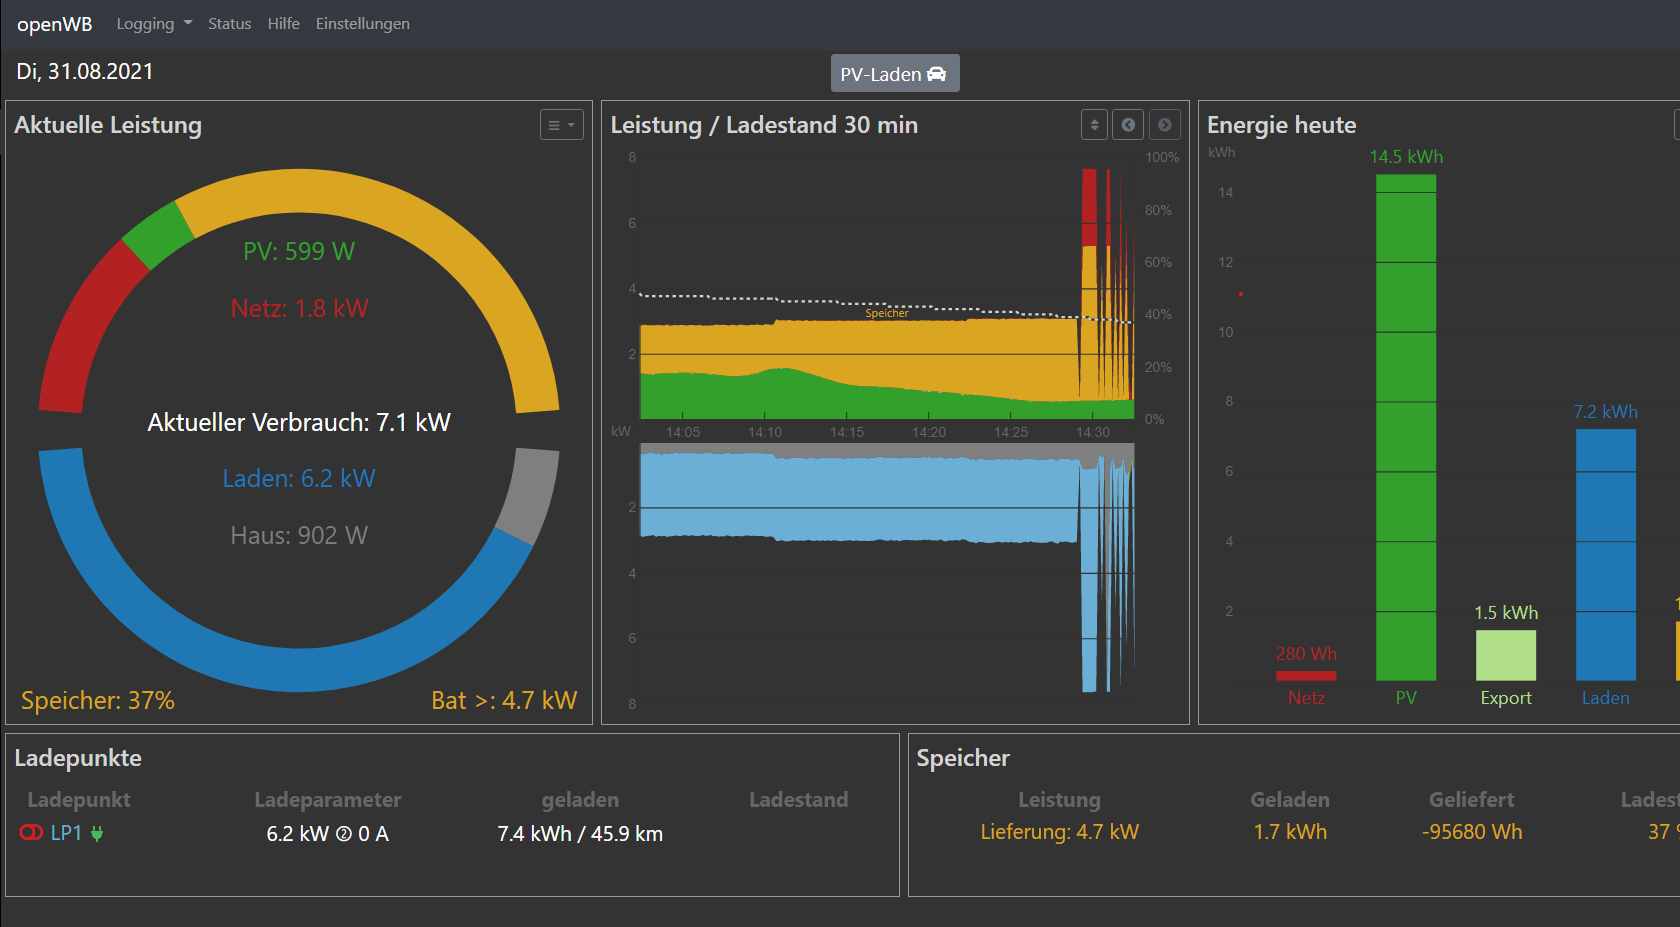The height and width of the screenshot is (927, 1680).
Task: Click the green plug icon beside LP1
Action: [97, 833]
